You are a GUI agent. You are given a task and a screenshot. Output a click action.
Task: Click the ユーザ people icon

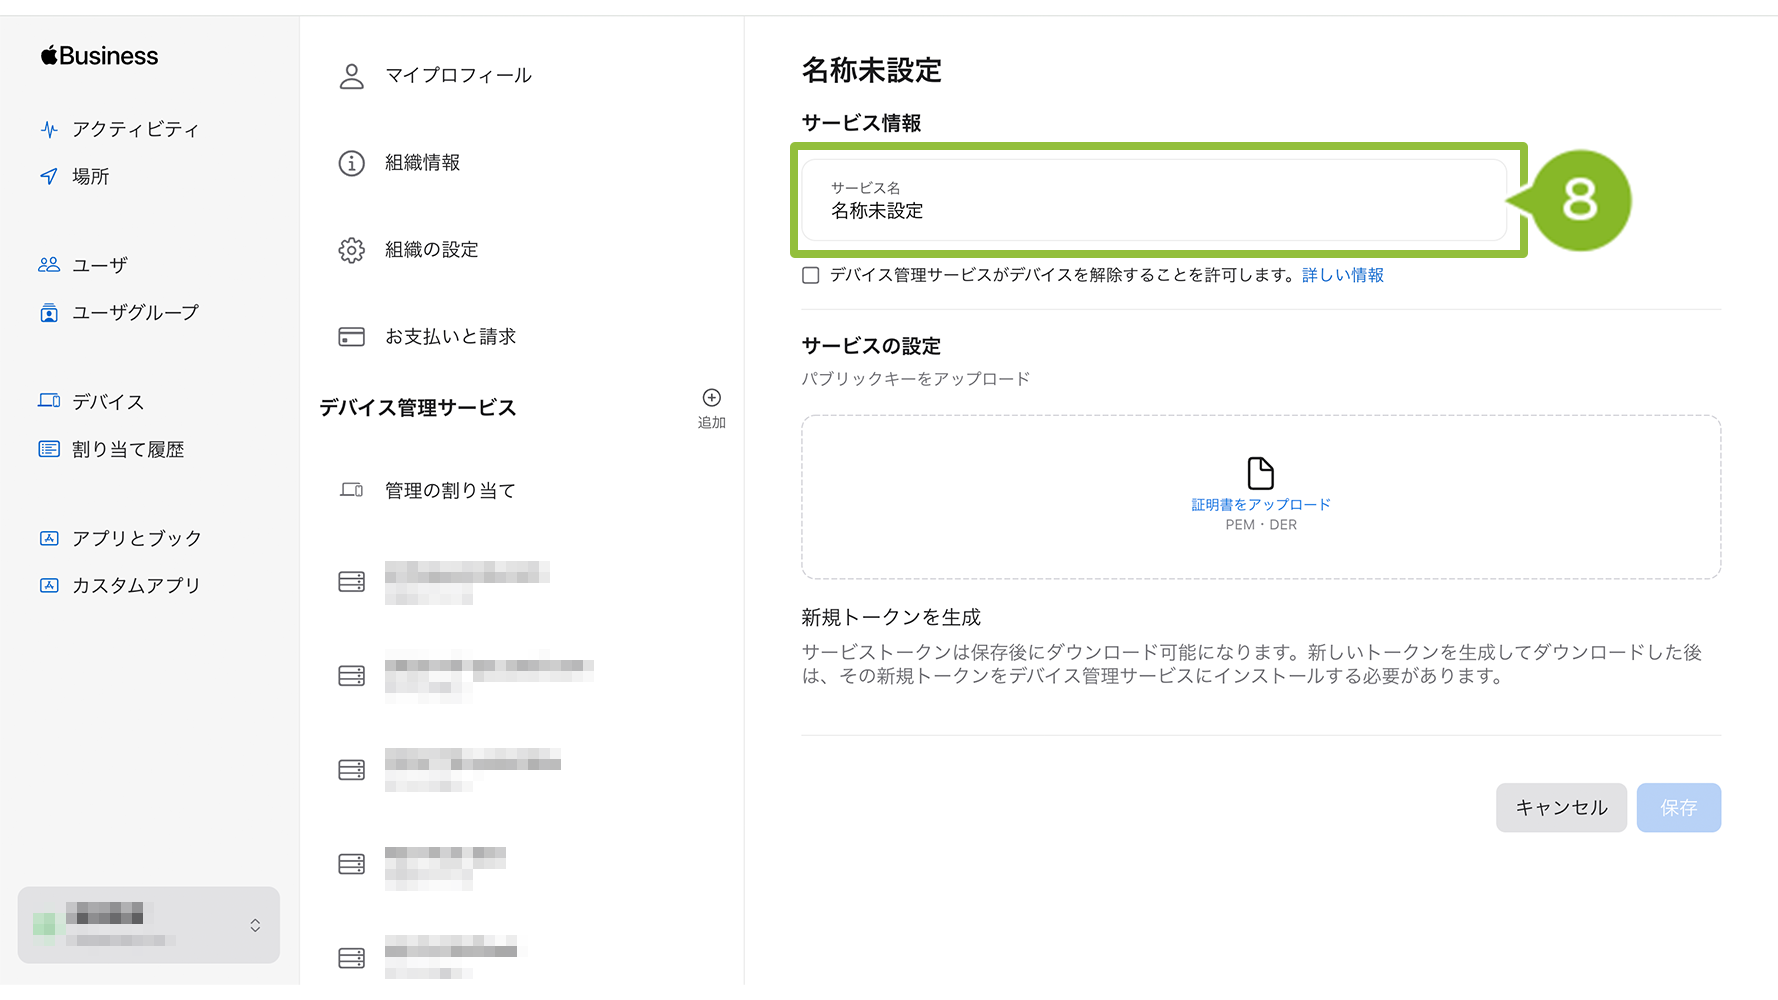click(x=49, y=265)
